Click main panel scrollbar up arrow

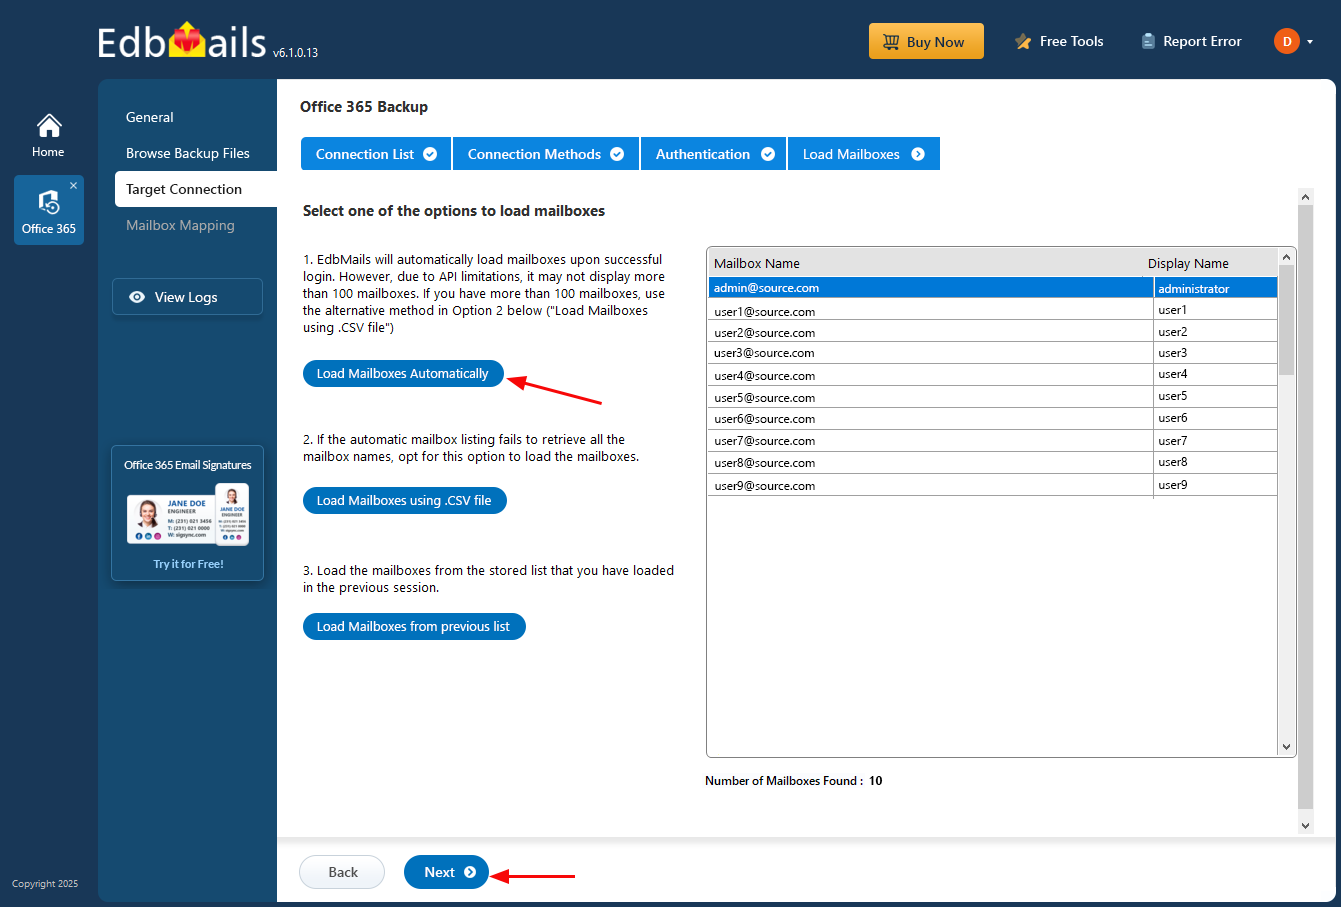[x=1305, y=196]
